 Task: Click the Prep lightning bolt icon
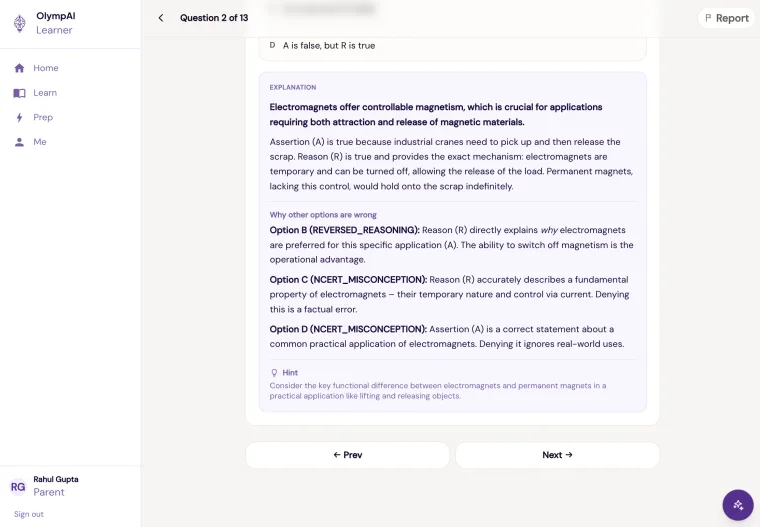(x=19, y=117)
